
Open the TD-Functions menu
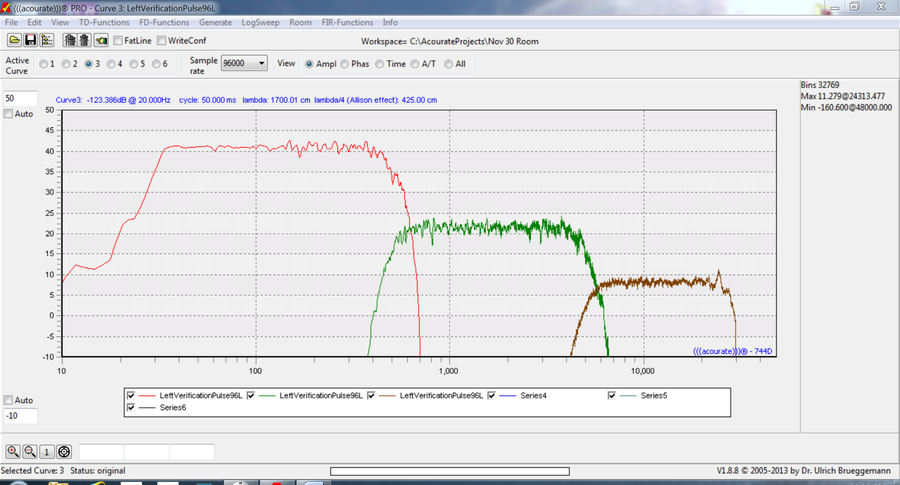click(104, 22)
